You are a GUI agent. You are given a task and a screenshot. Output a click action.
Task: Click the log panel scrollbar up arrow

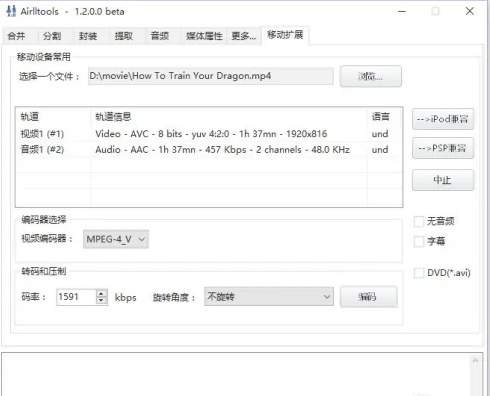click(x=475, y=361)
